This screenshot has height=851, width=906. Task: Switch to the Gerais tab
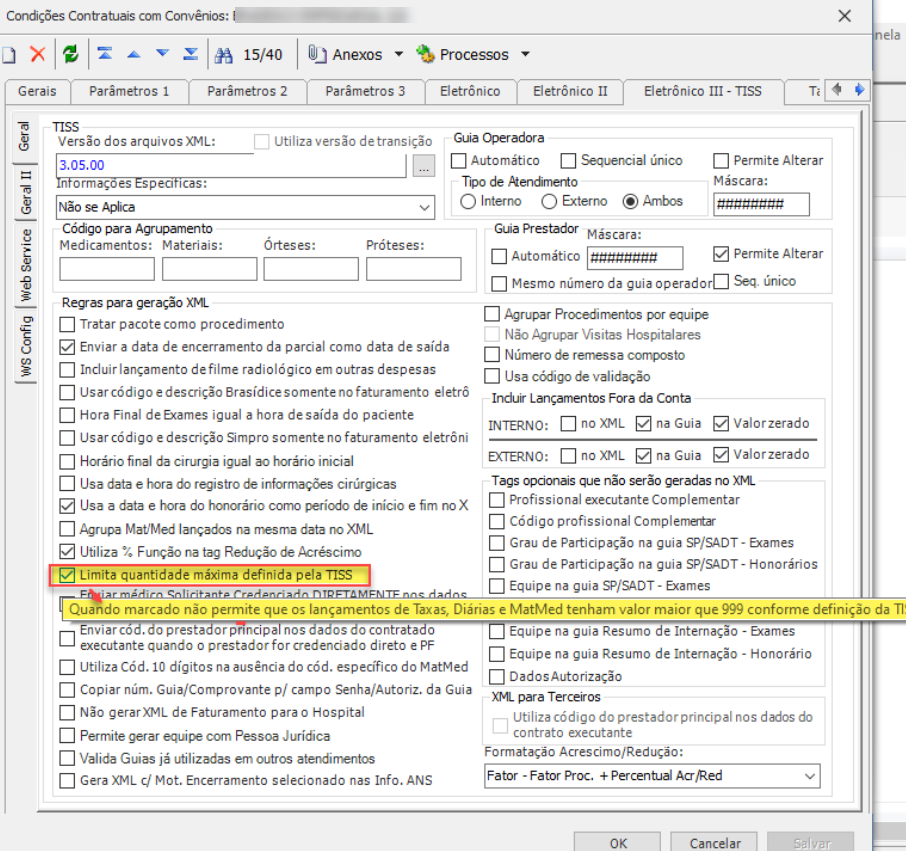point(37,91)
